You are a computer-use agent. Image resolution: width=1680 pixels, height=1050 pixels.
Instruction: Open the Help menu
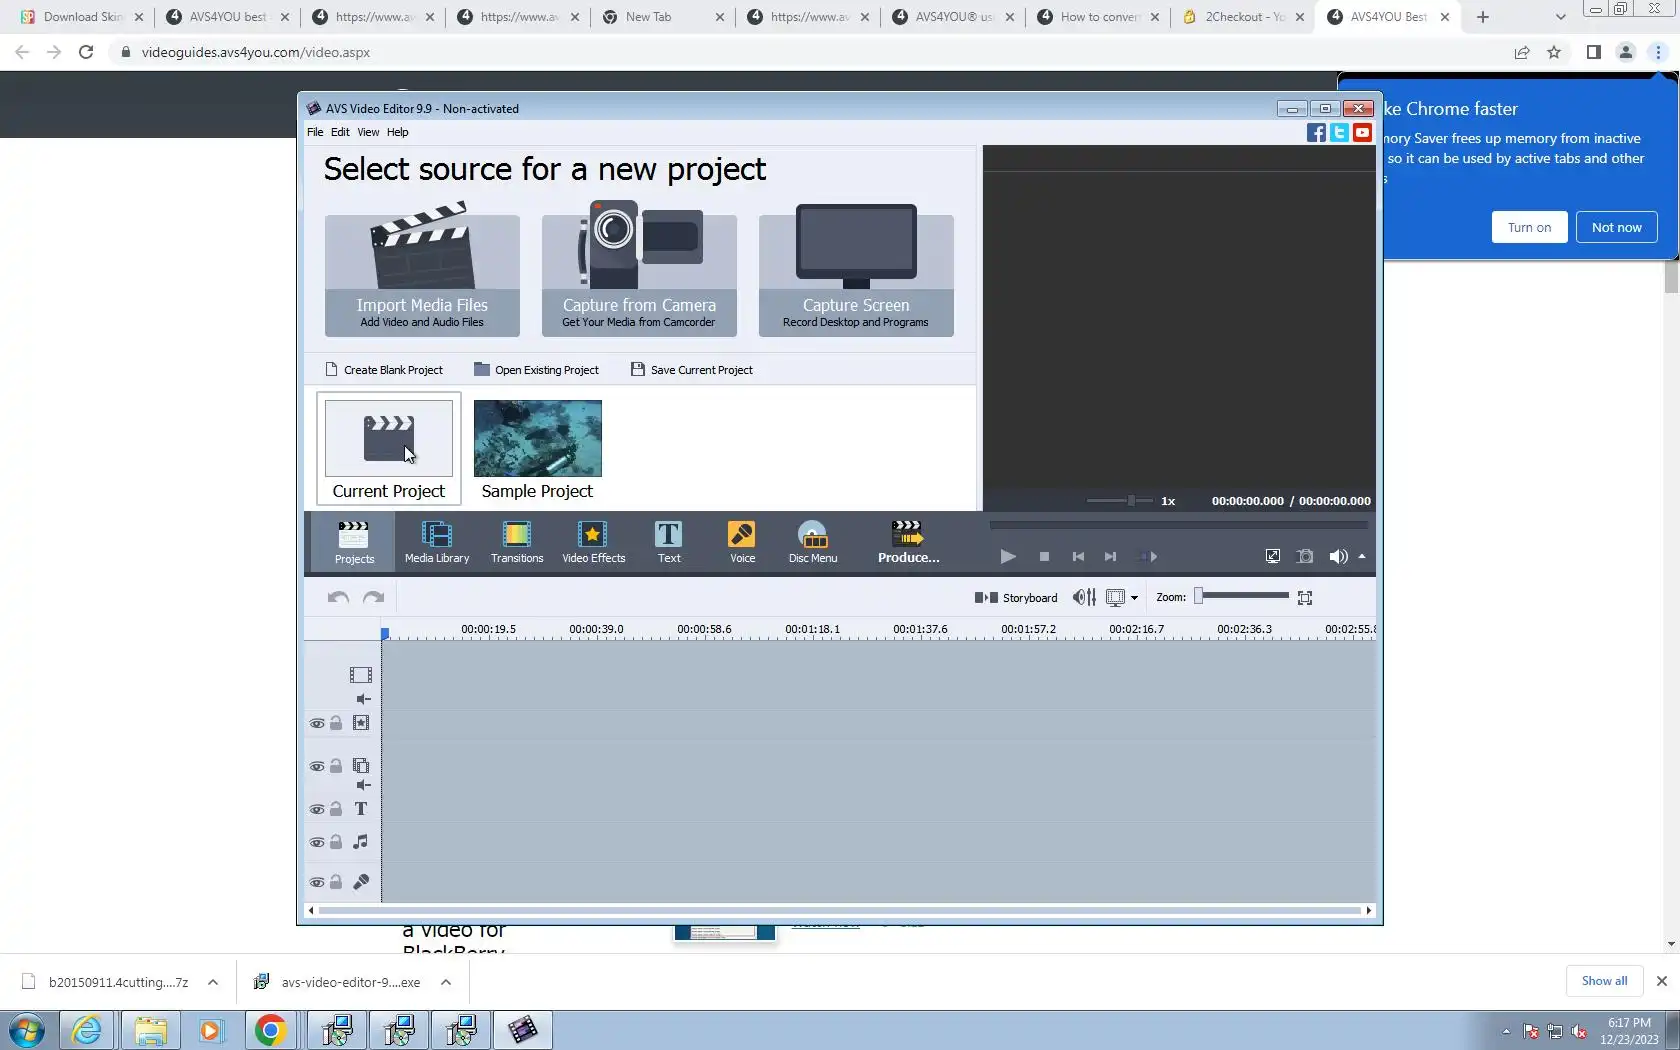click(x=397, y=132)
